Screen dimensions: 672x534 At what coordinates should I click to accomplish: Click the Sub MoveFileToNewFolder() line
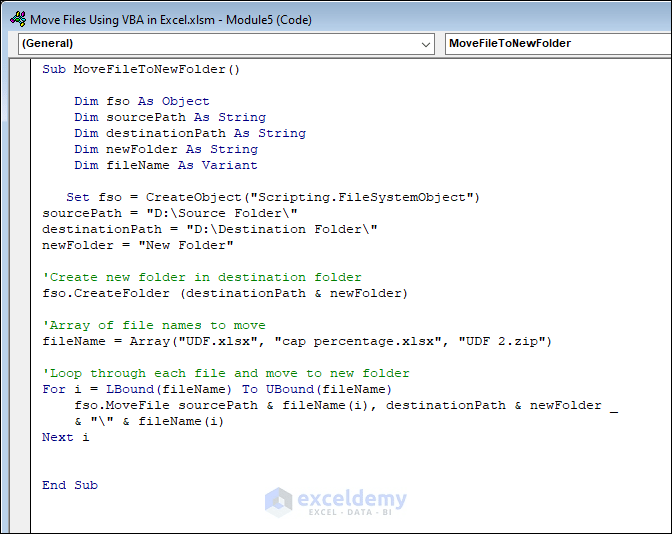(x=141, y=69)
